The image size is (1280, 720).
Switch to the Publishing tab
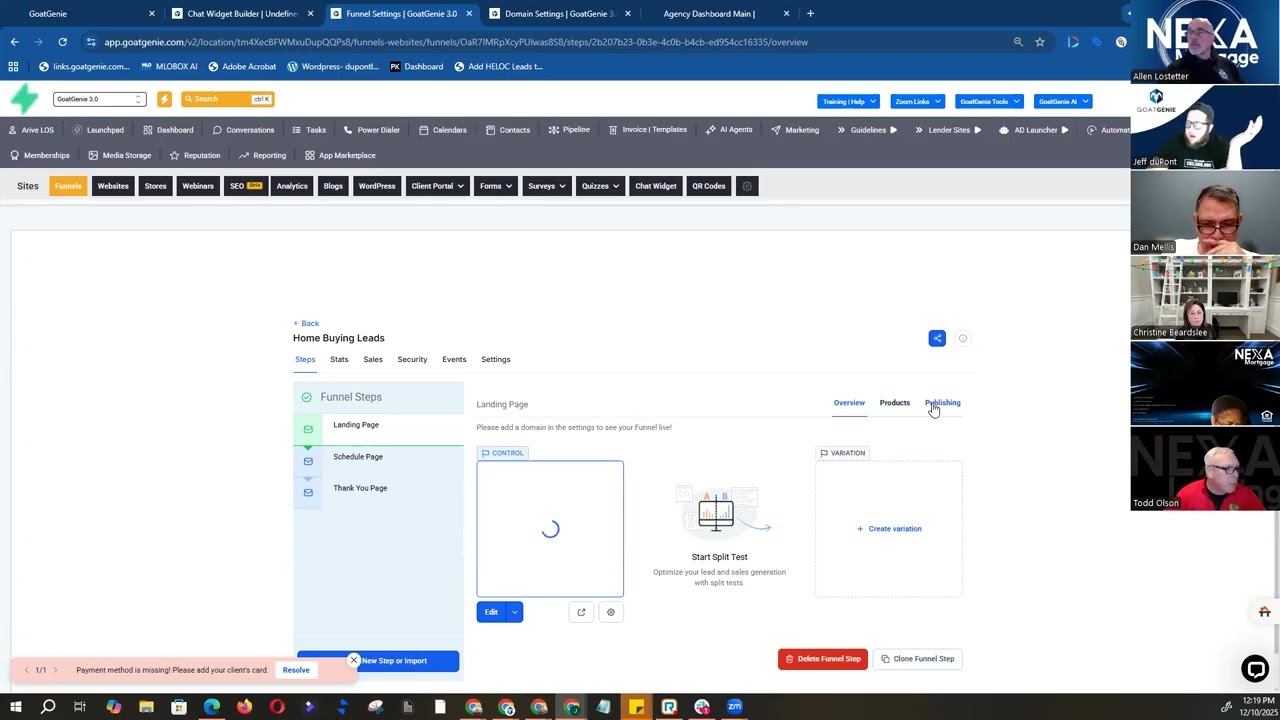click(x=943, y=403)
